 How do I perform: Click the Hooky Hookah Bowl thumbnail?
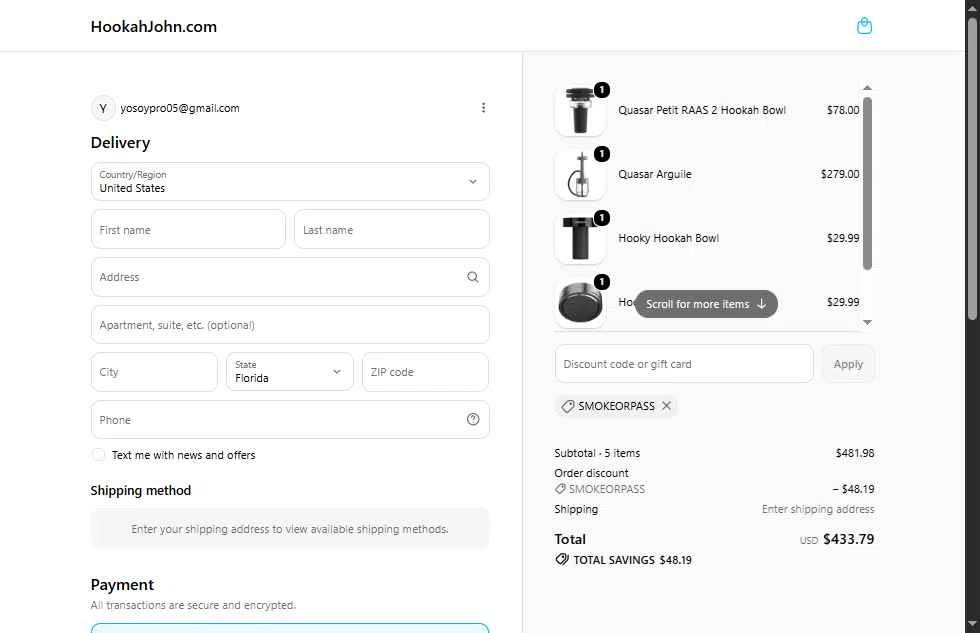point(580,238)
